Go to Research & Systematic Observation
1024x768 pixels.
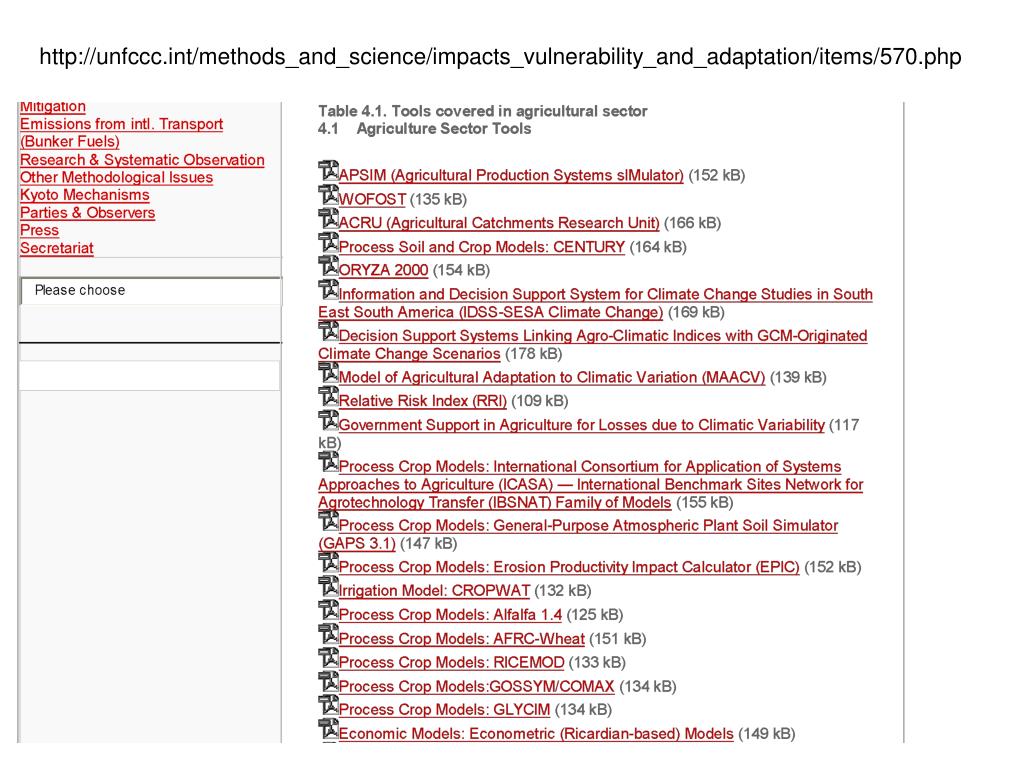142,160
